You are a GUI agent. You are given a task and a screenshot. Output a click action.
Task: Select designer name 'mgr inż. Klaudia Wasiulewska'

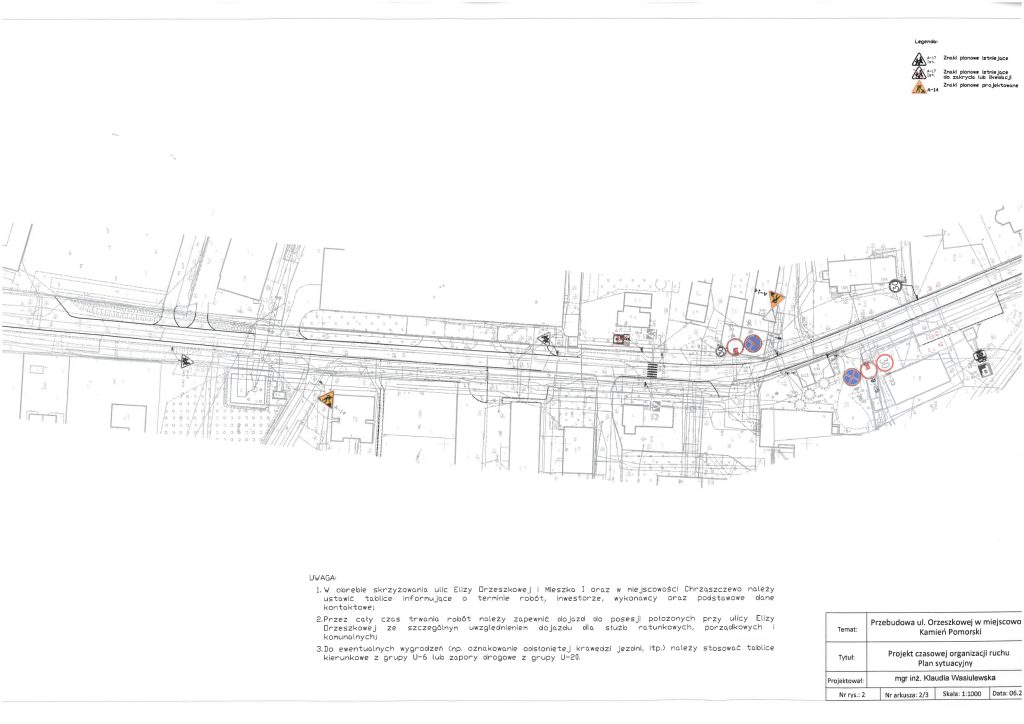945,678
